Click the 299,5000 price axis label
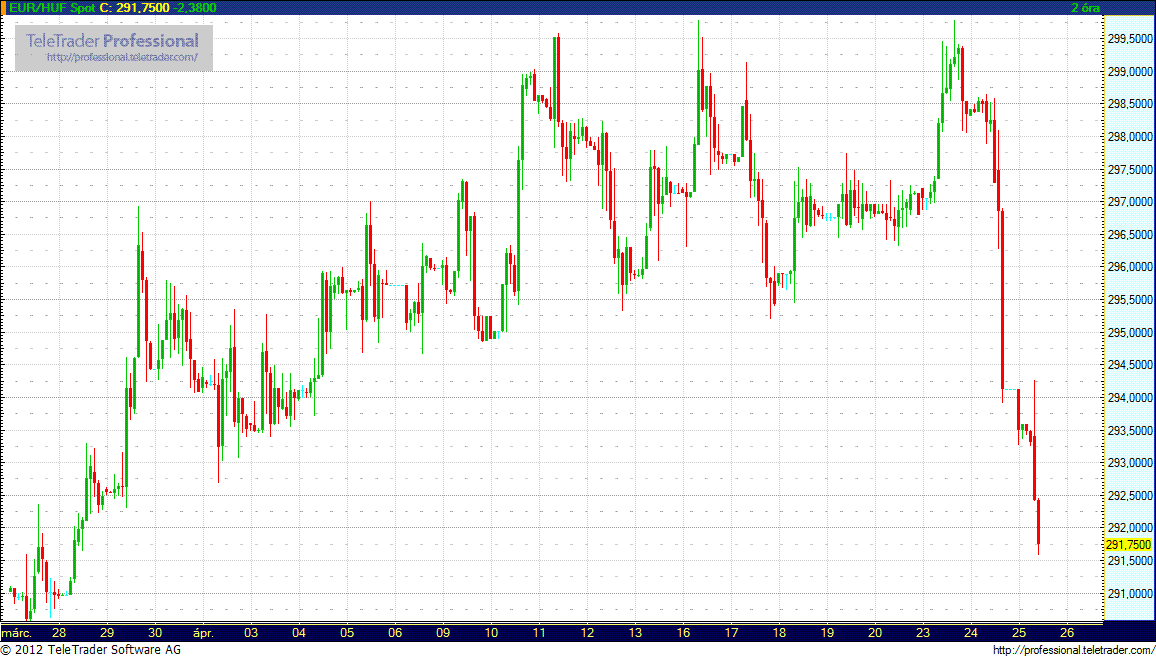Viewport: 1156px width, 659px height. pyautogui.click(x=1131, y=39)
